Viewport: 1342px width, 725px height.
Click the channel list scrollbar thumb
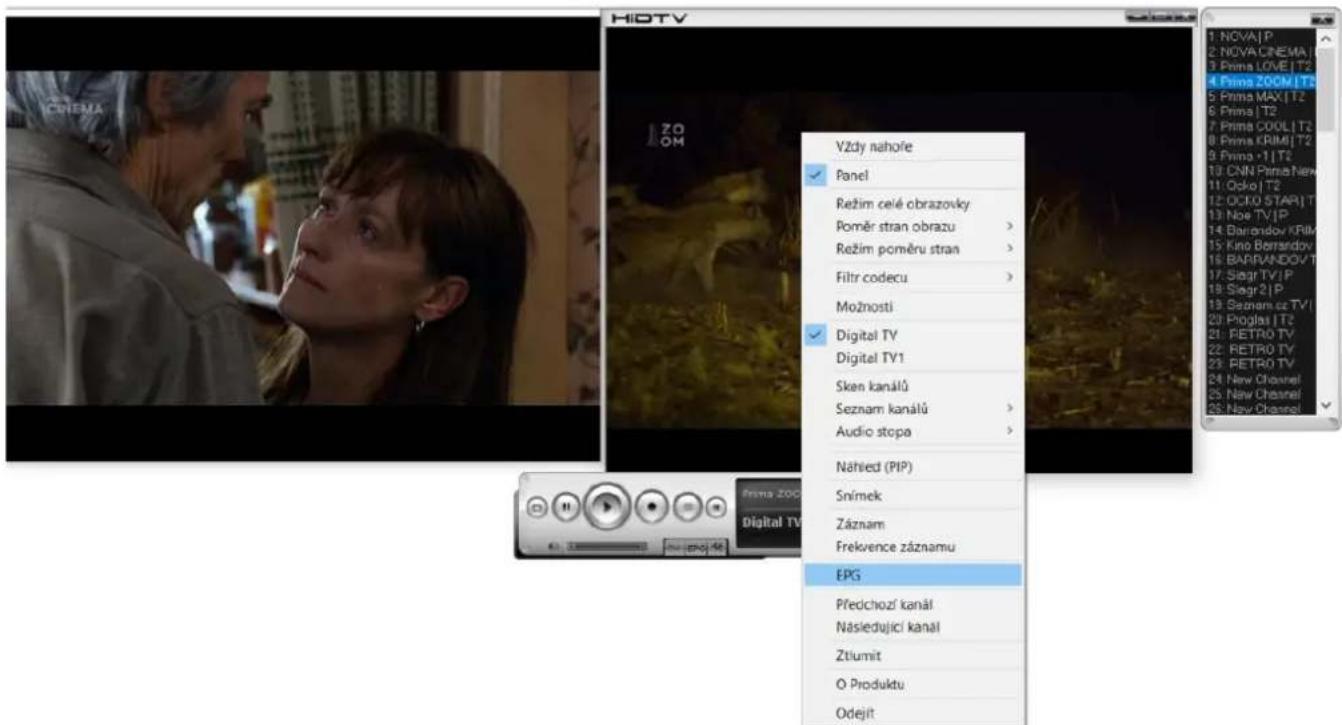click(1326, 88)
